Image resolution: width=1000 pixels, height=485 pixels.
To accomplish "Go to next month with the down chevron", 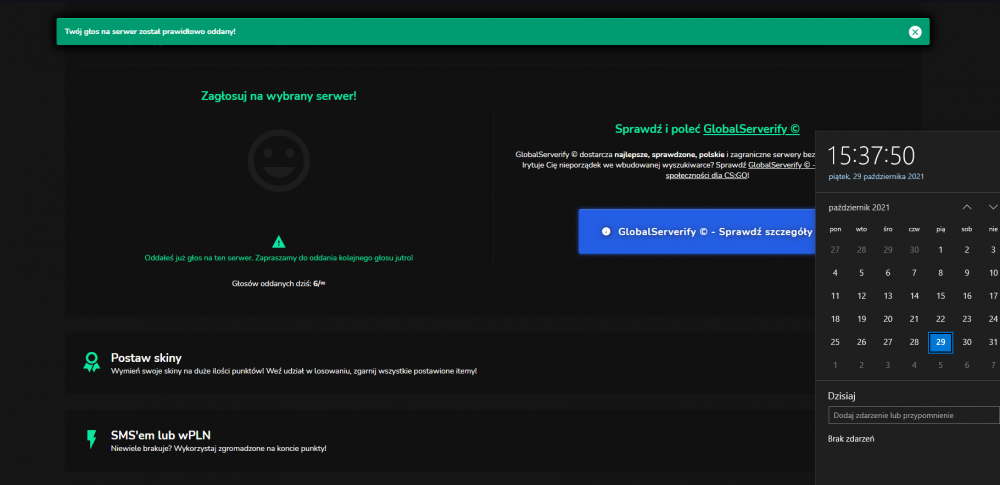I will [992, 207].
